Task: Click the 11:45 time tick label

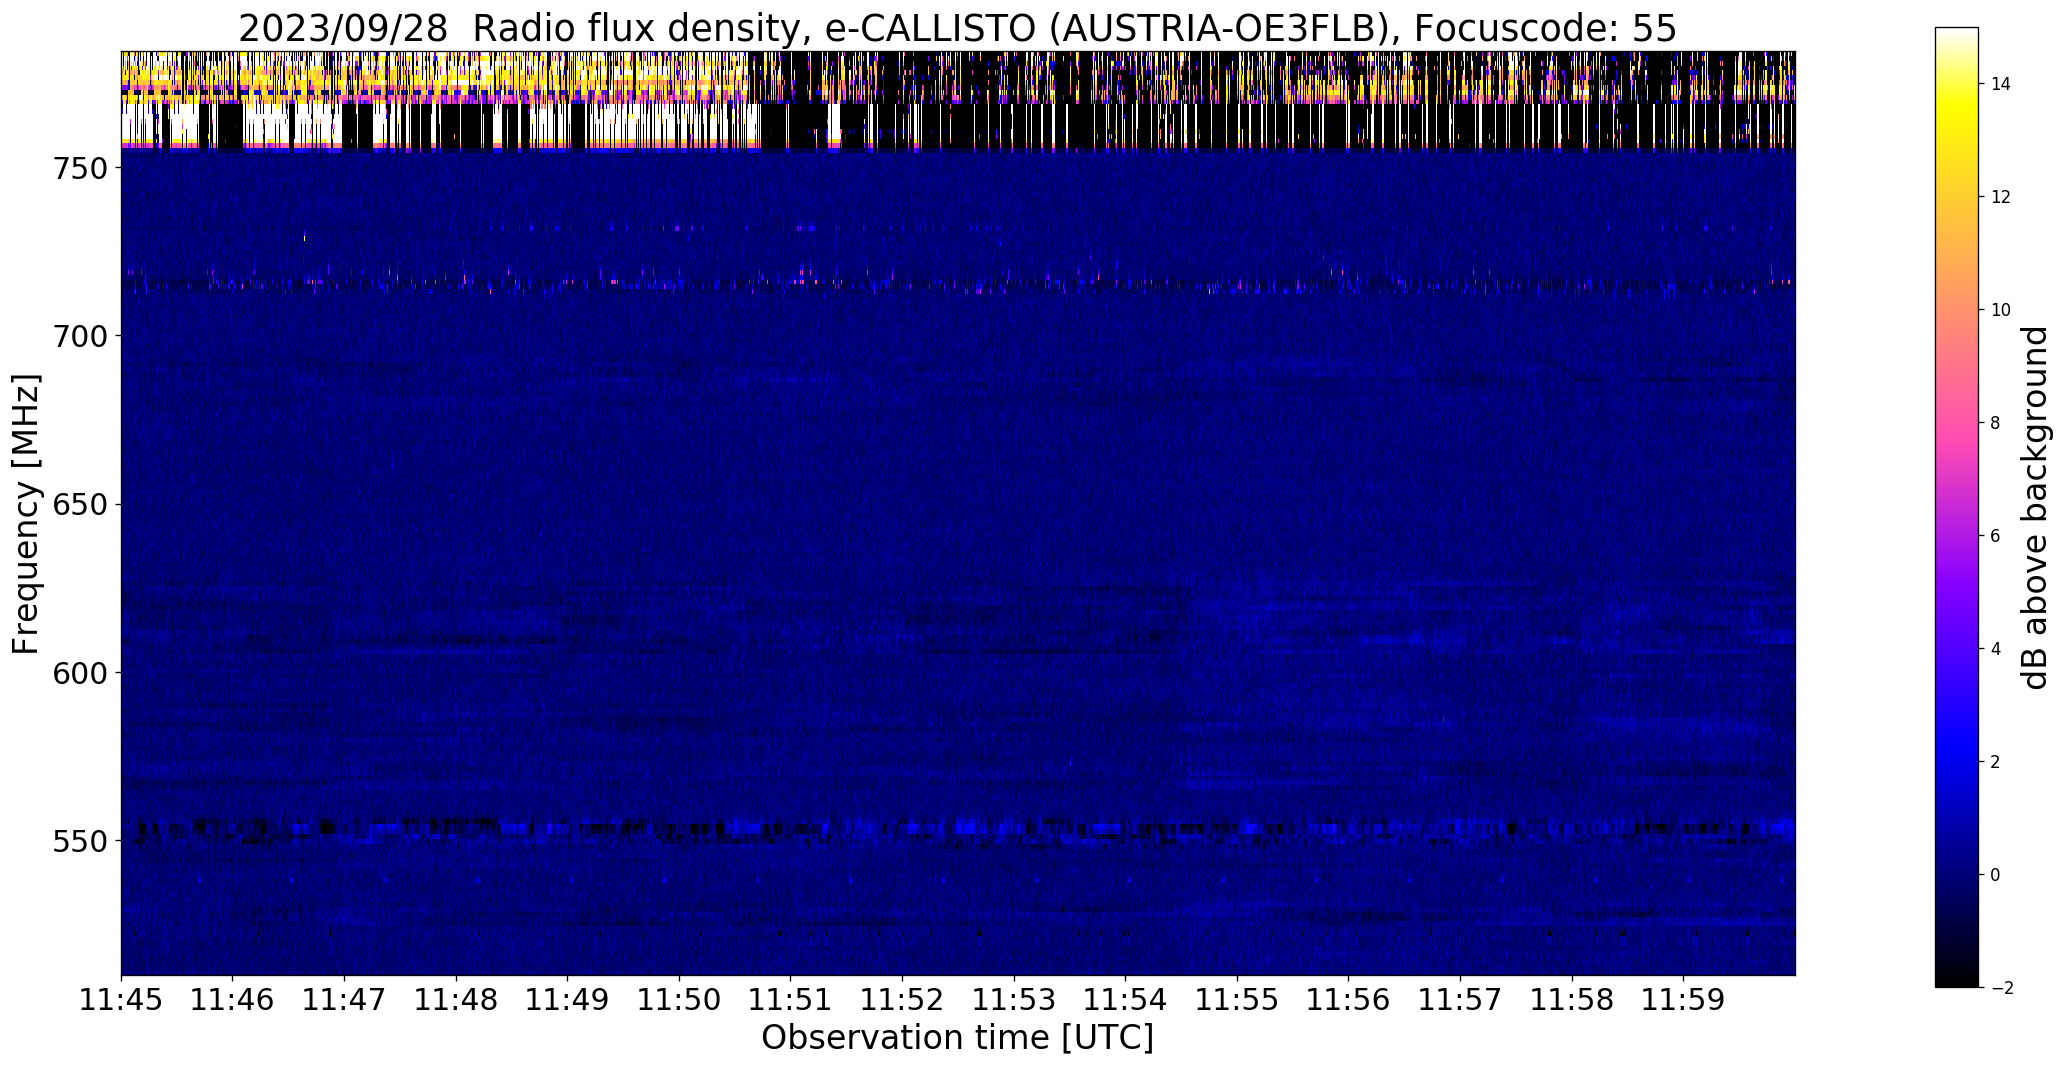Action: [121, 1000]
